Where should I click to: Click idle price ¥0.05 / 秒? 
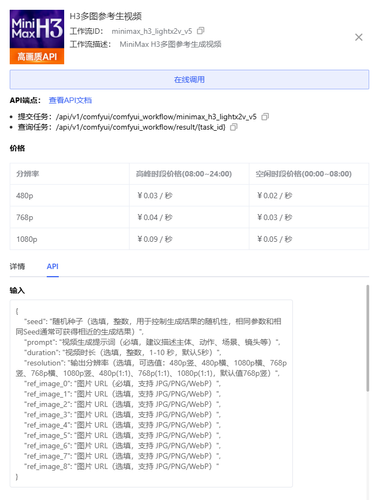(x=275, y=239)
